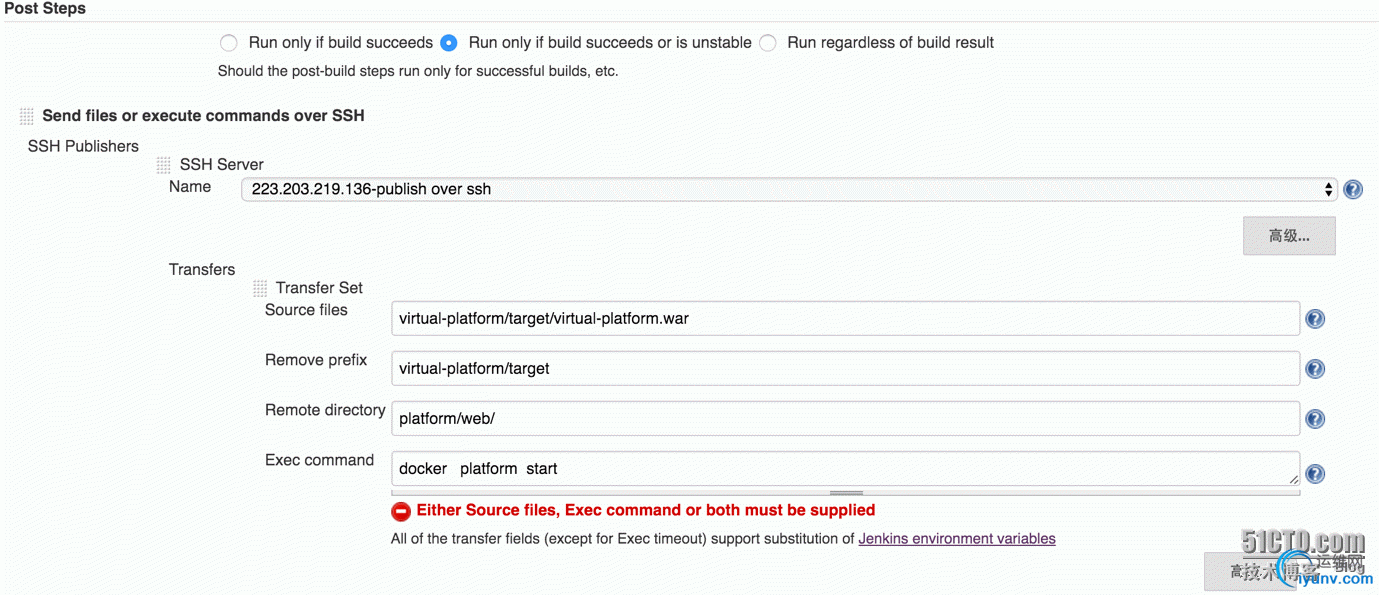Click the Transfer Set drag handle icon
The height and width of the screenshot is (595, 1379).
260,288
